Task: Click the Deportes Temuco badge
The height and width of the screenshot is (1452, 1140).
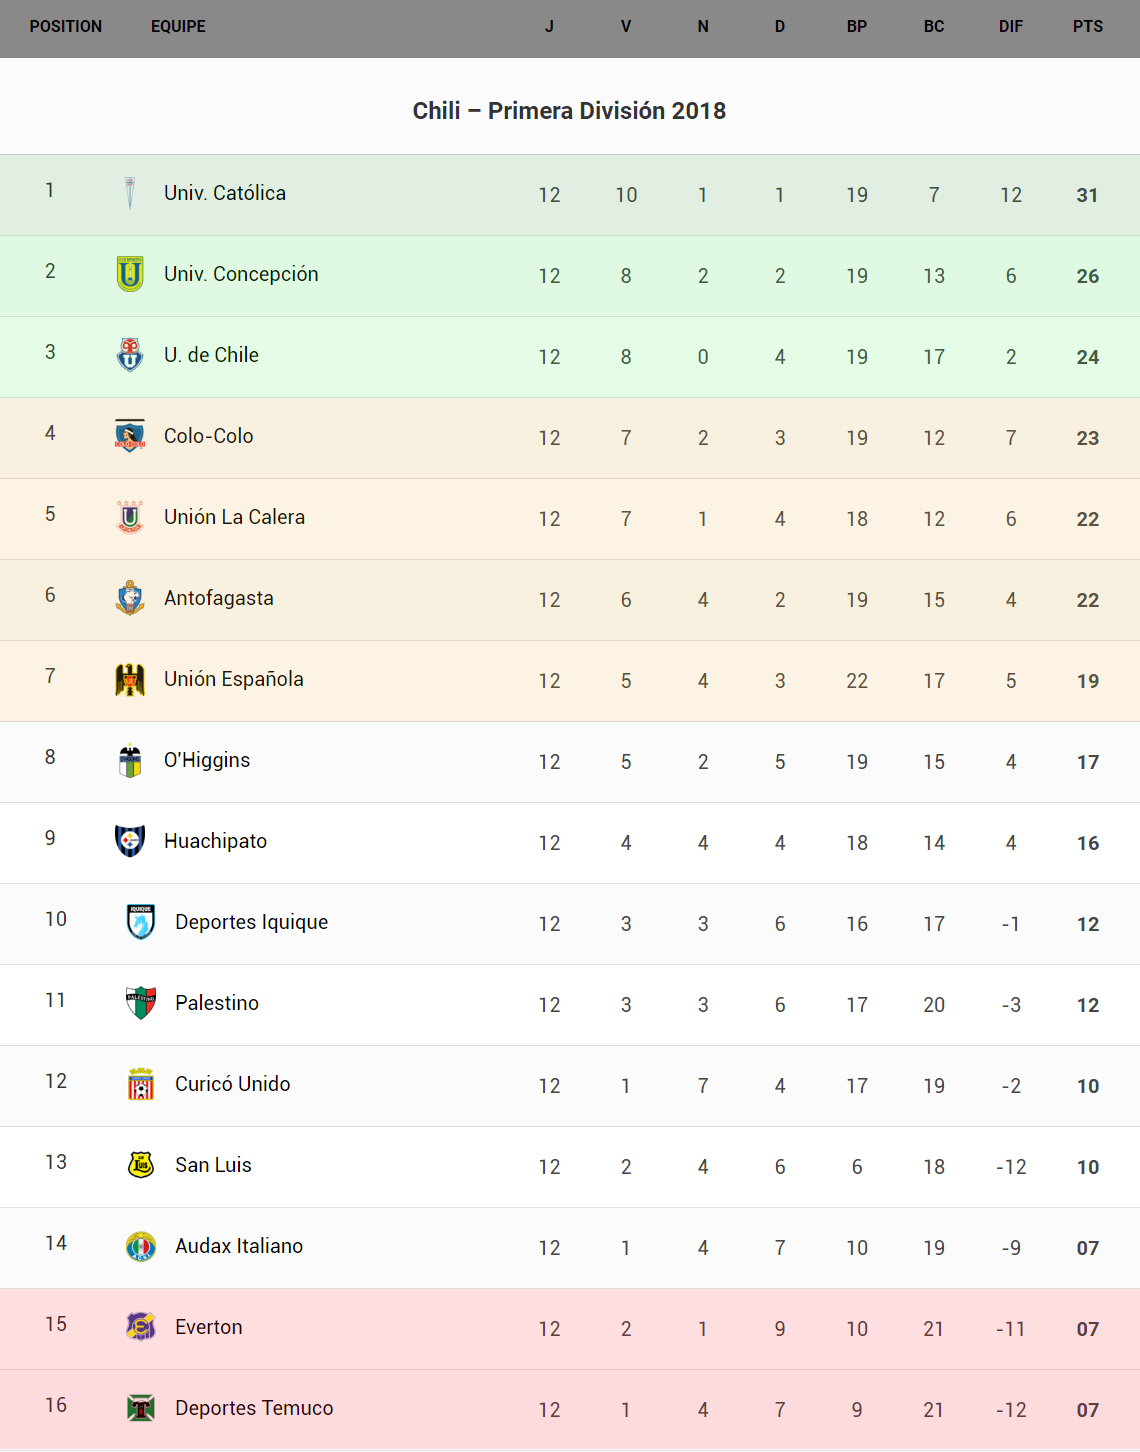Action: point(141,1408)
